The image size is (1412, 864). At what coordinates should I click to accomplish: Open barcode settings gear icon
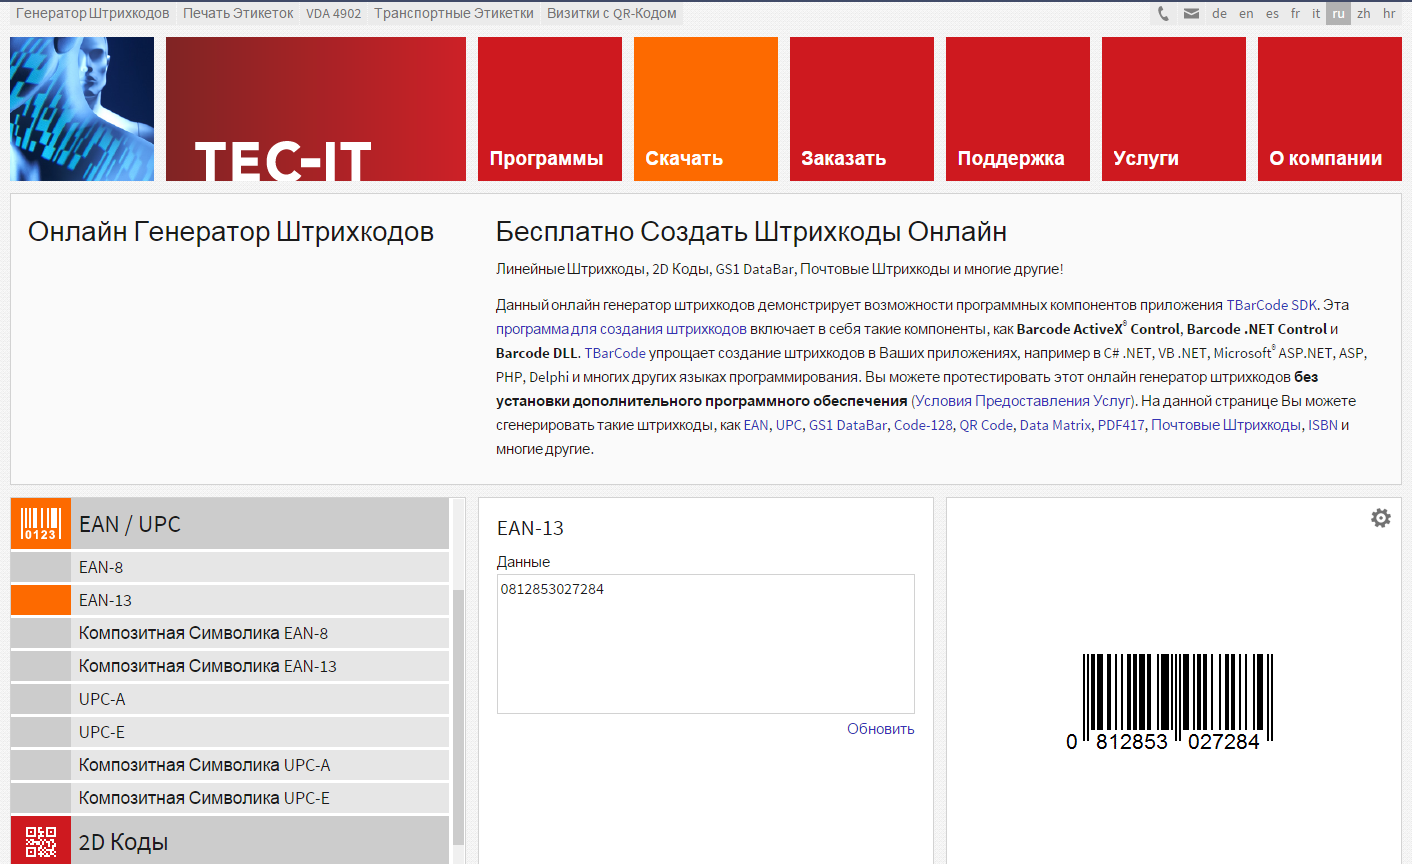[x=1380, y=518]
